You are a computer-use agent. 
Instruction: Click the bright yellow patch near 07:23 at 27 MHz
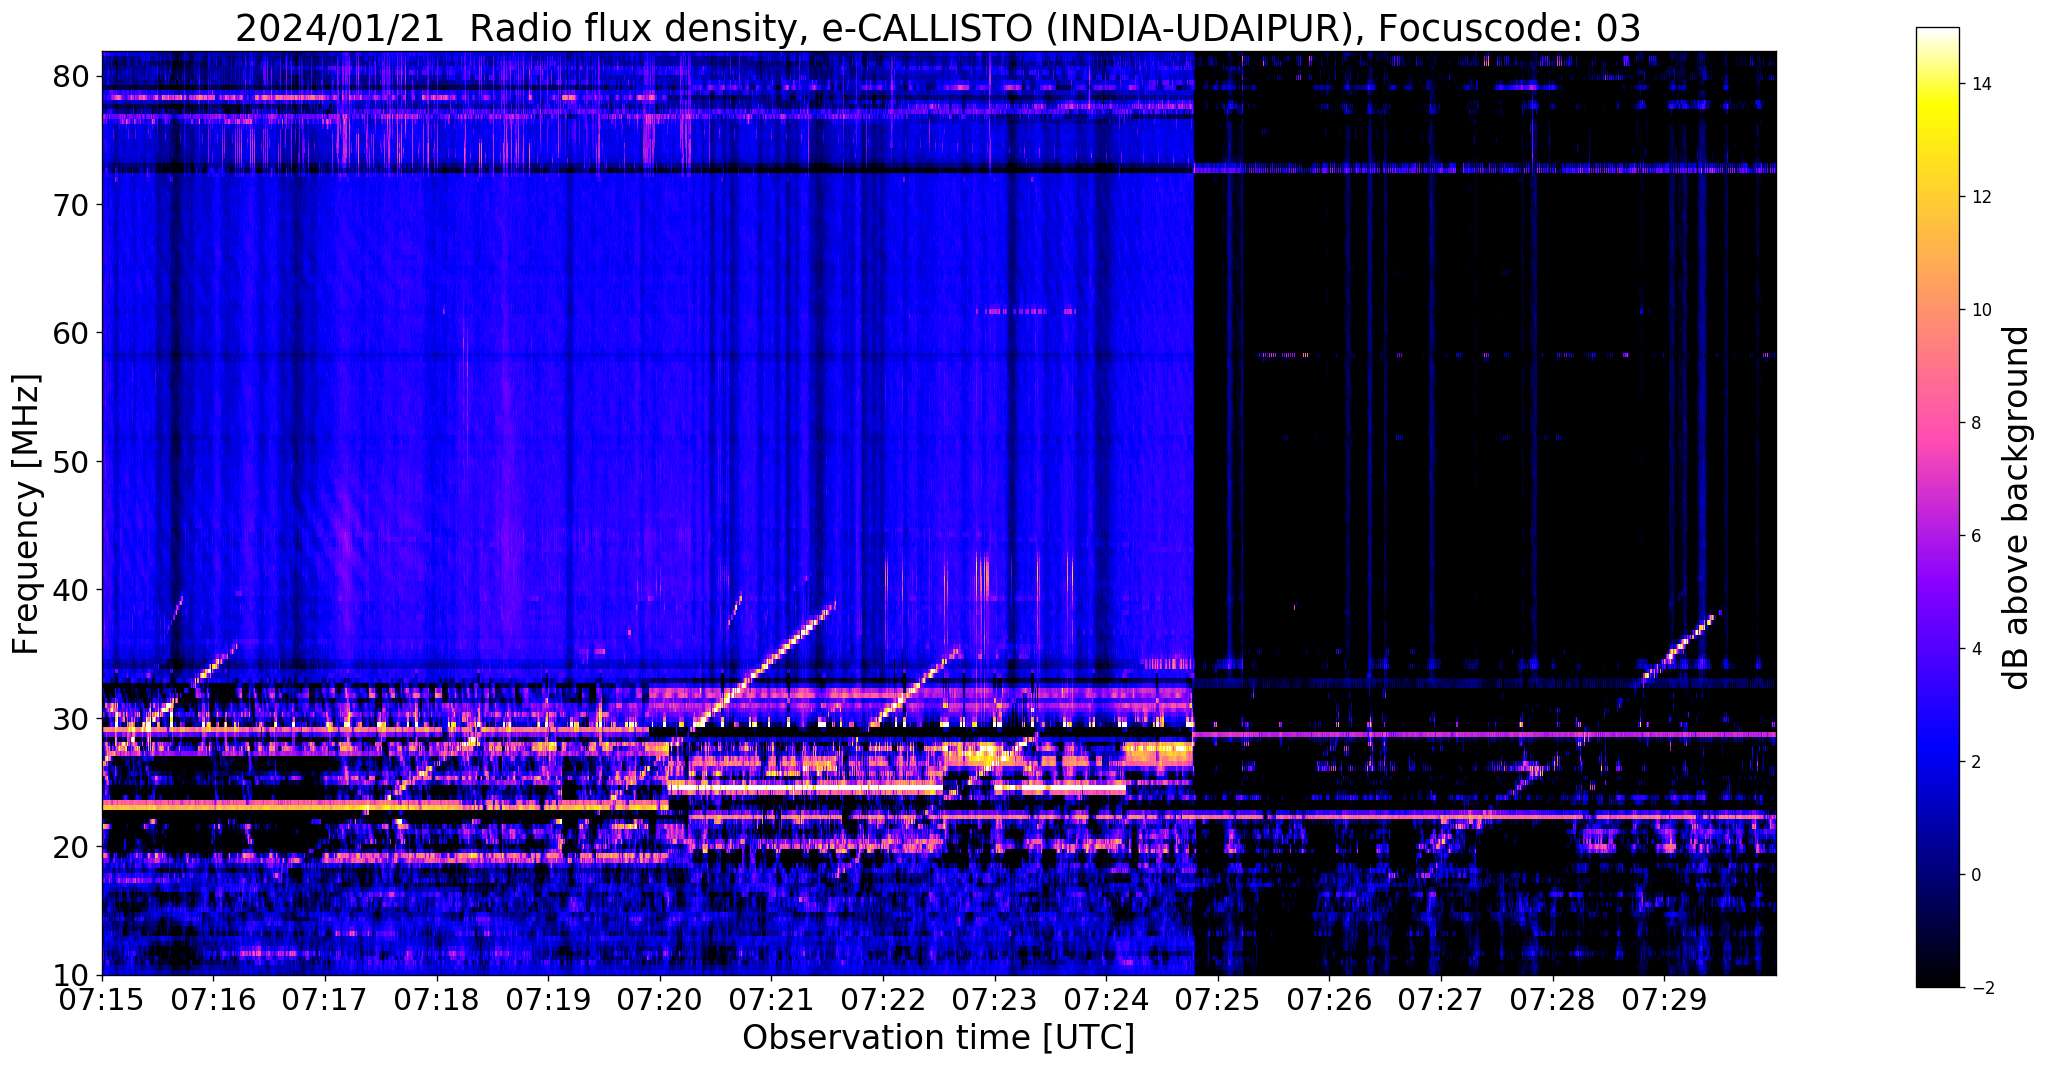click(984, 755)
